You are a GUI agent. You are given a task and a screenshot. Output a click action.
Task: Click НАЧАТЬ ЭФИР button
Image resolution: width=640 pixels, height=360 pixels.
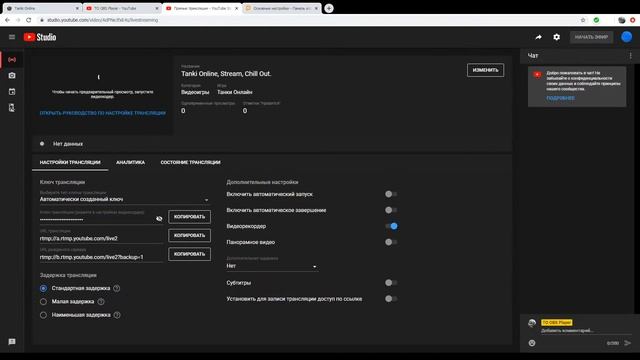click(x=591, y=37)
